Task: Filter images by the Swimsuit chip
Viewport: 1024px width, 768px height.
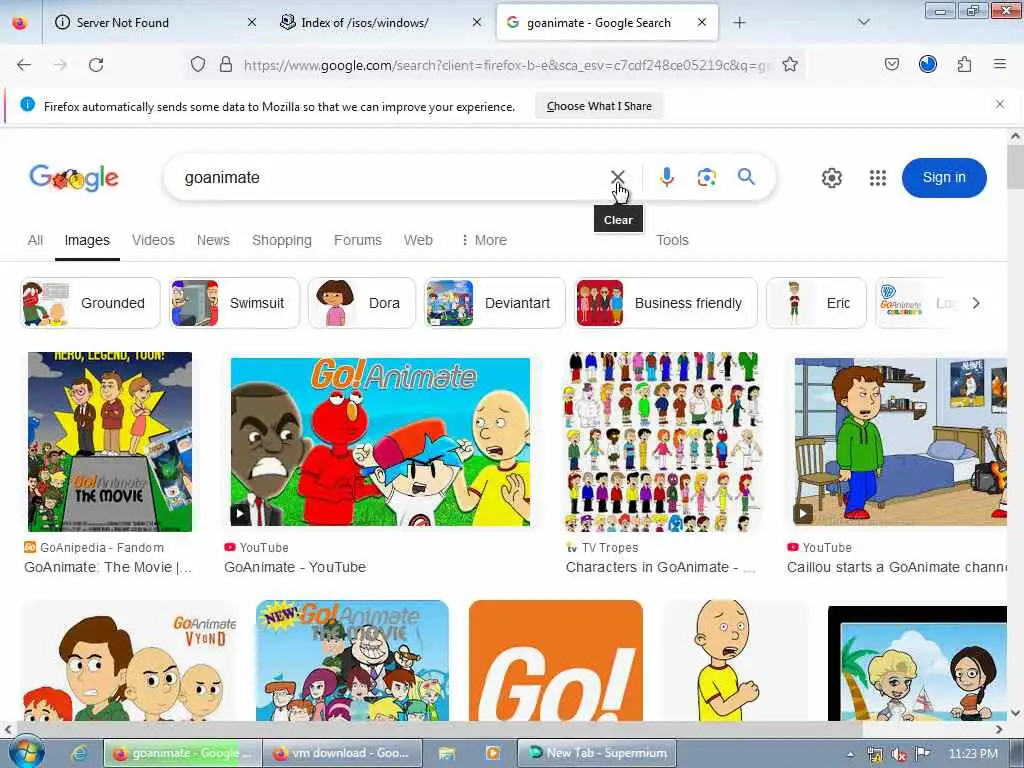Action: 234,303
